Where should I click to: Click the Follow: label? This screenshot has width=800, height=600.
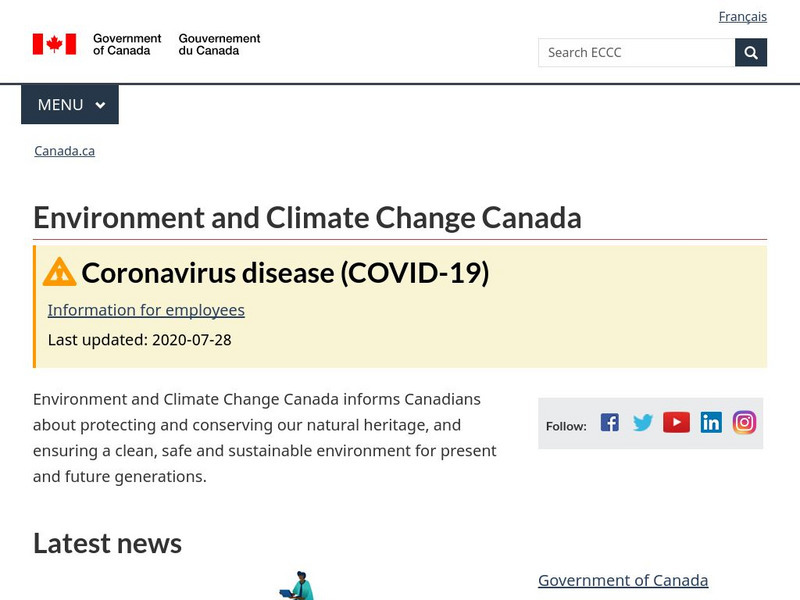pos(566,426)
